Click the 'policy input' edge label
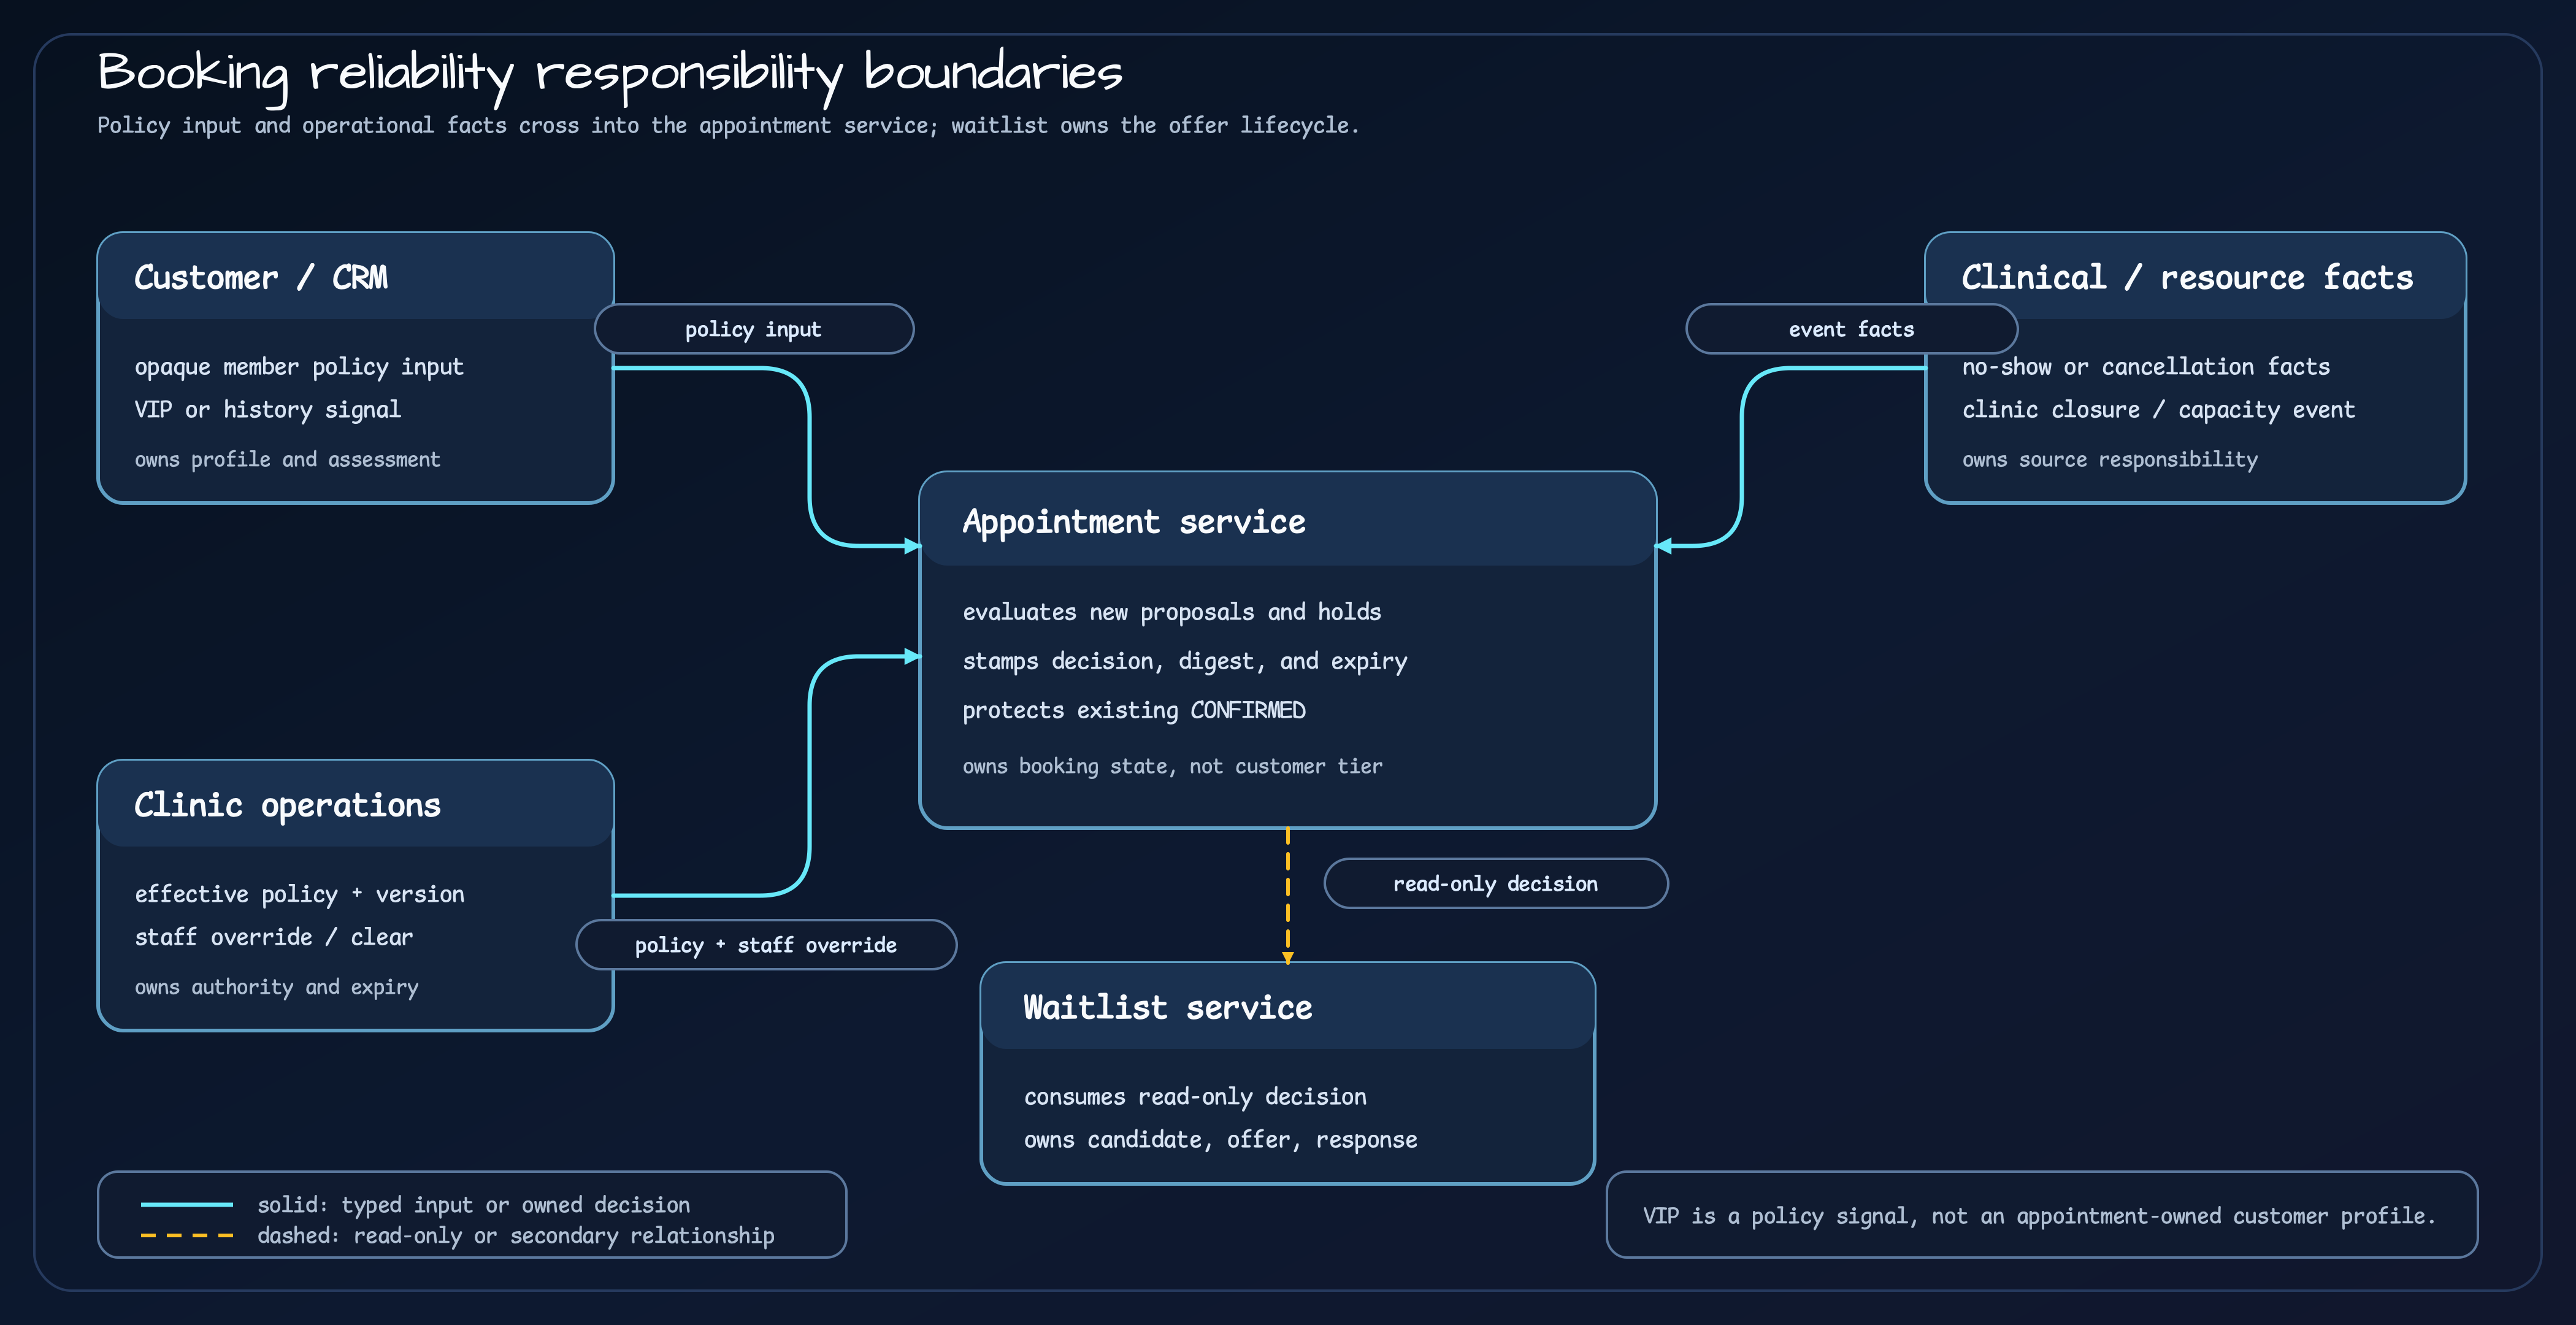The height and width of the screenshot is (1325, 2576). pyautogui.click(x=754, y=329)
